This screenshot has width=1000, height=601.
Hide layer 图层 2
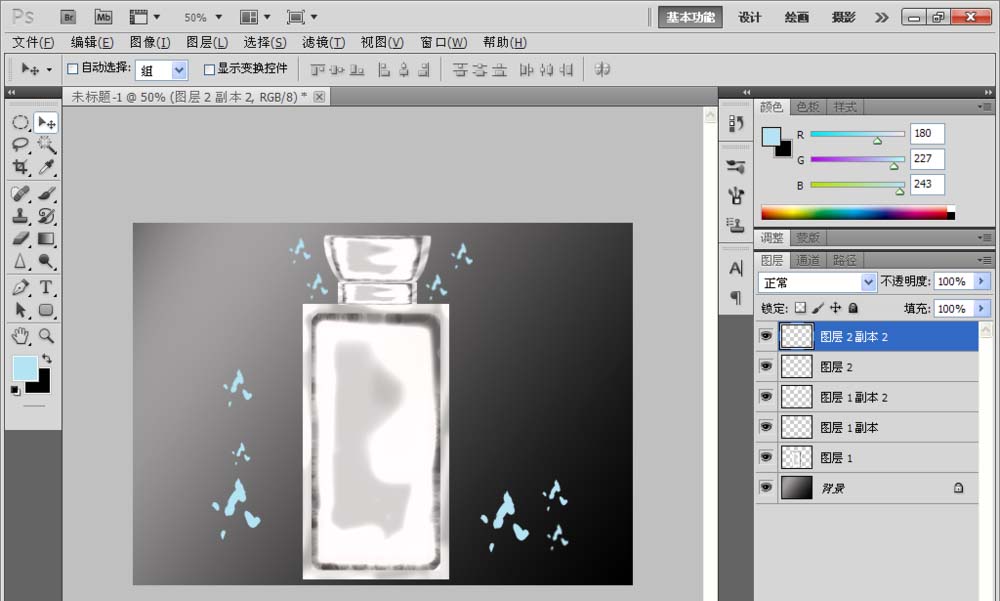click(x=766, y=366)
